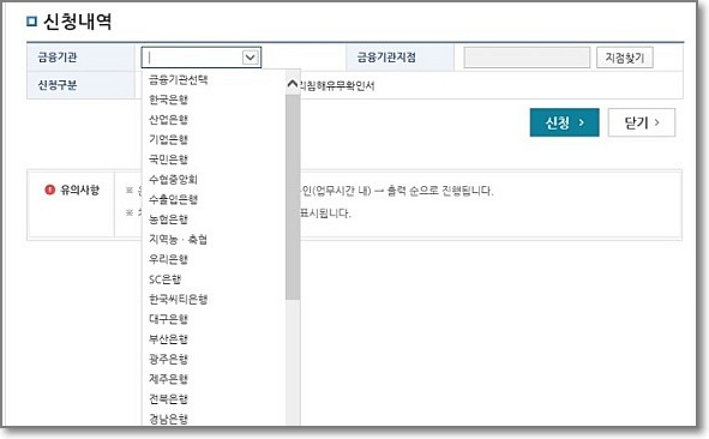
Task: Click the bank list scrollbar thumb
Action: [x=293, y=197]
